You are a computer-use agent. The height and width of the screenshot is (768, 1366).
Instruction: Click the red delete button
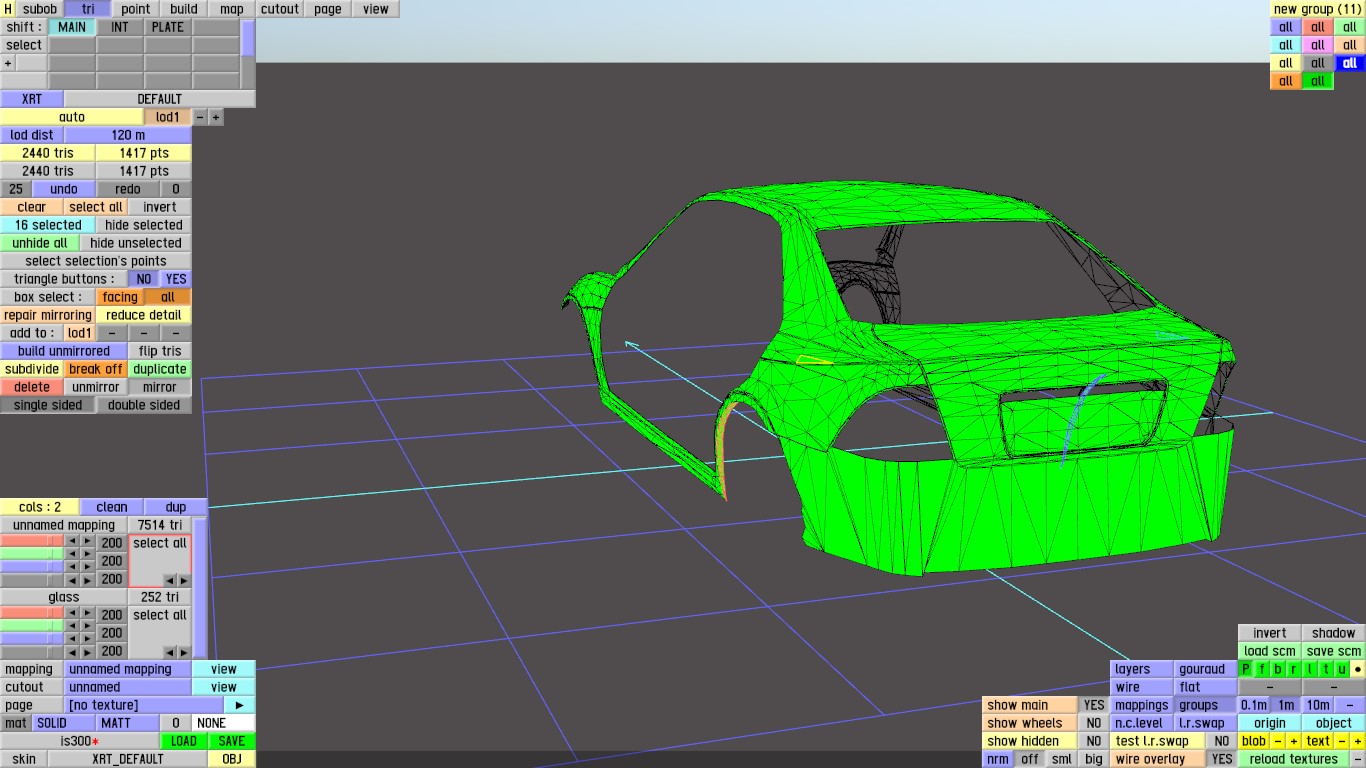32,387
